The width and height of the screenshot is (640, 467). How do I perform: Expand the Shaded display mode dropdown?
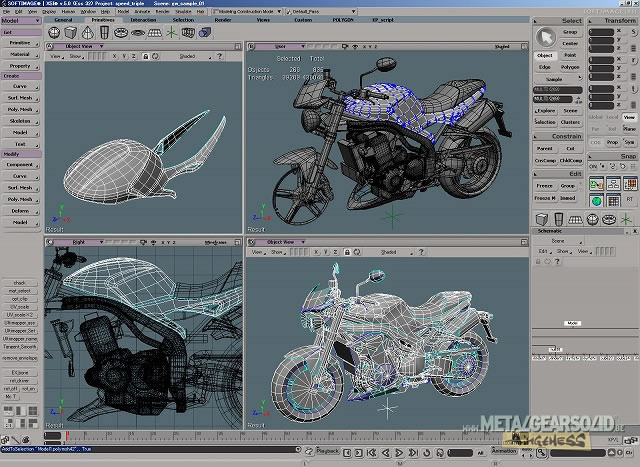point(191,56)
